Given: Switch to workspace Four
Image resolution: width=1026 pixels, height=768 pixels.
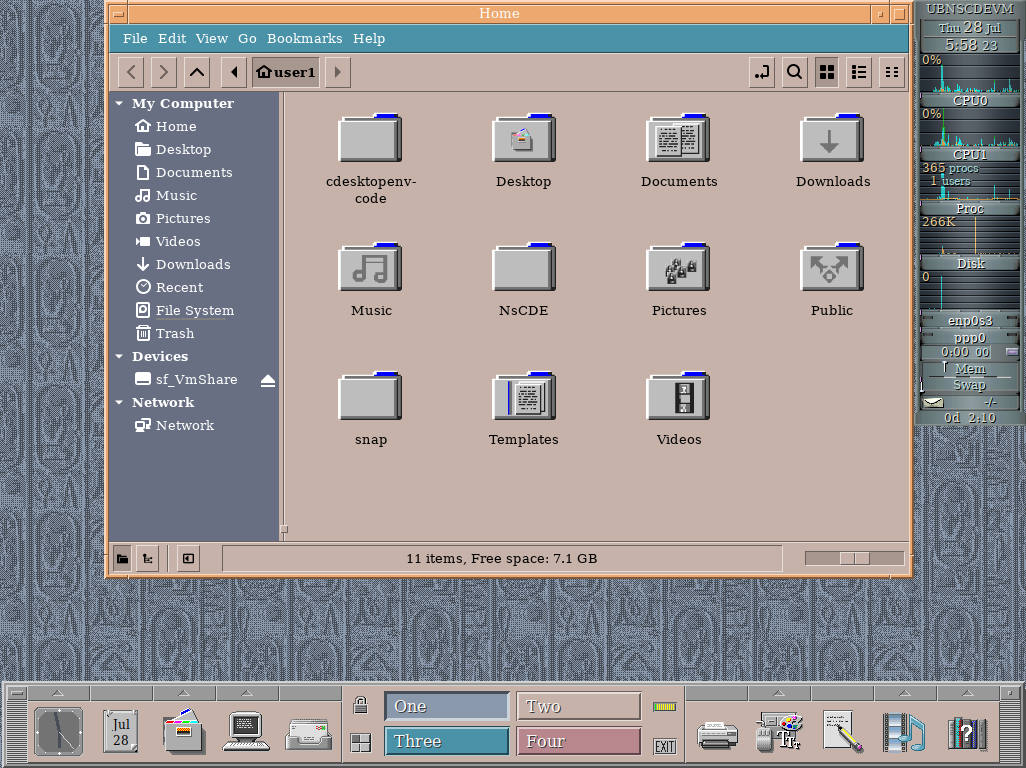Looking at the screenshot, I should (578, 741).
